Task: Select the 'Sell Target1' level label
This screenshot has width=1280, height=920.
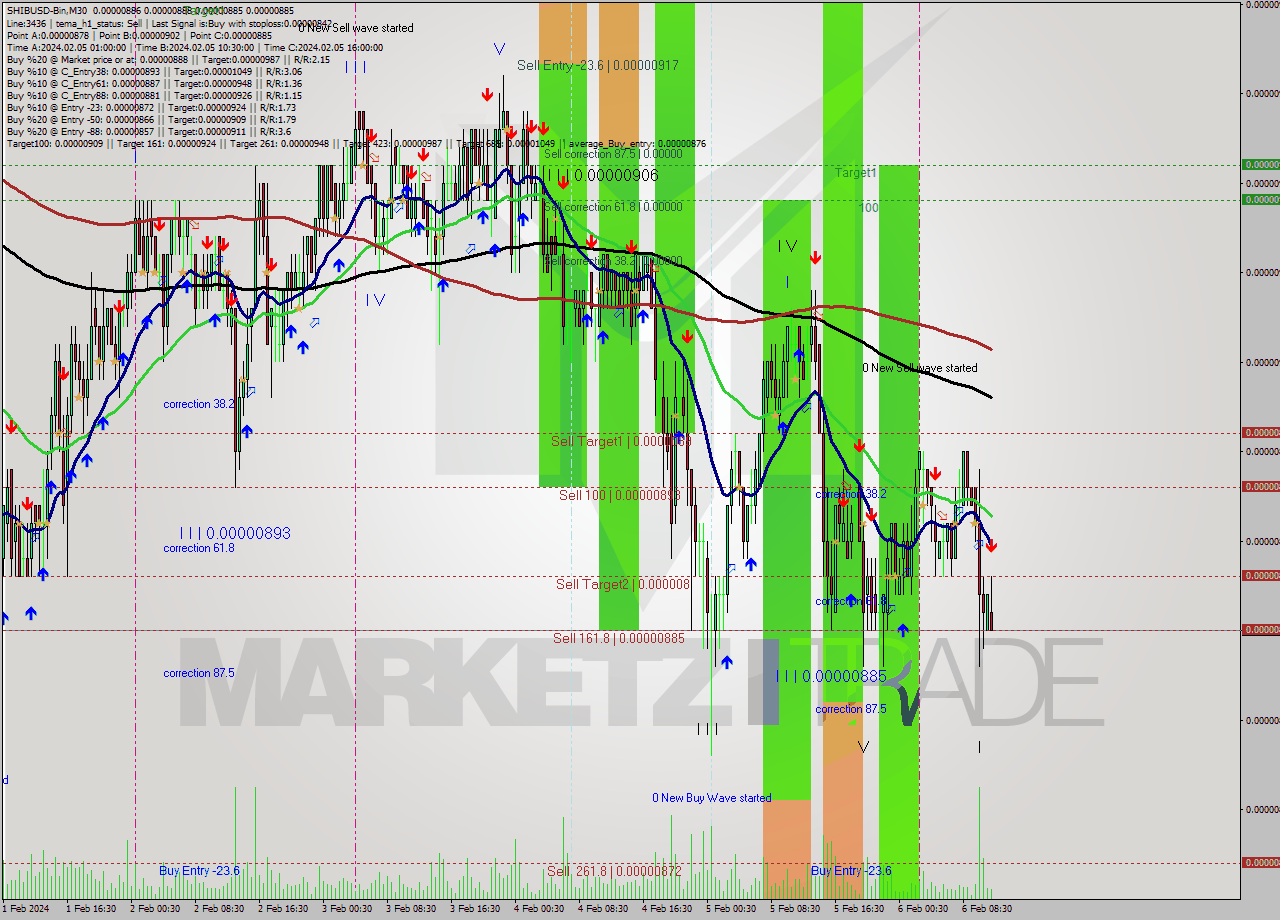Action: point(621,441)
